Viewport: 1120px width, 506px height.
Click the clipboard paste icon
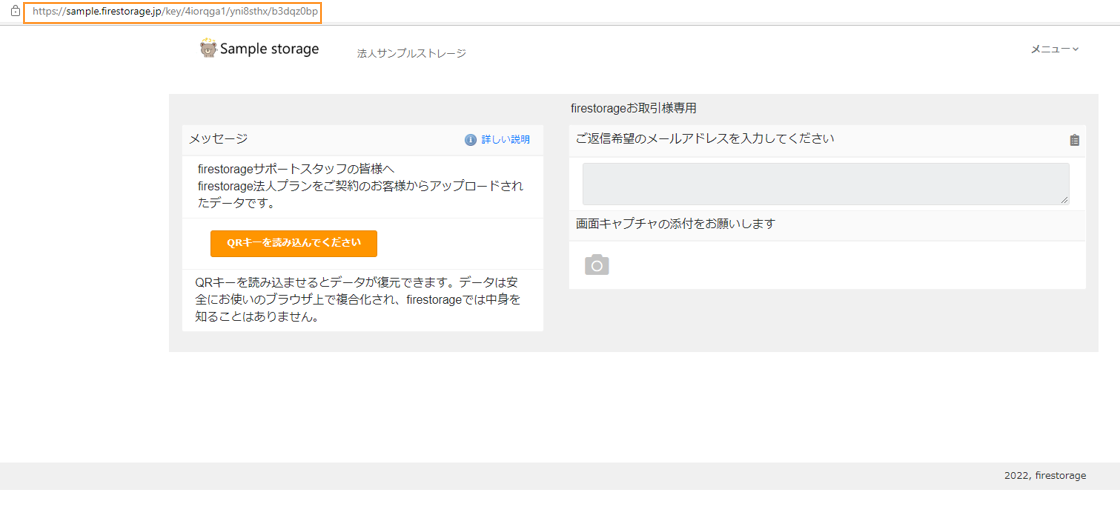pos(1074,140)
